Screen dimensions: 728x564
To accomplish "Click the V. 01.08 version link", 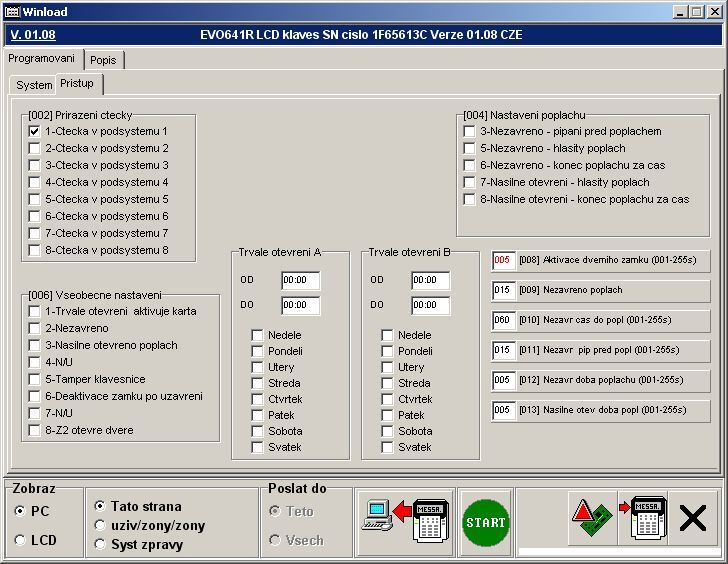I will [32, 35].
